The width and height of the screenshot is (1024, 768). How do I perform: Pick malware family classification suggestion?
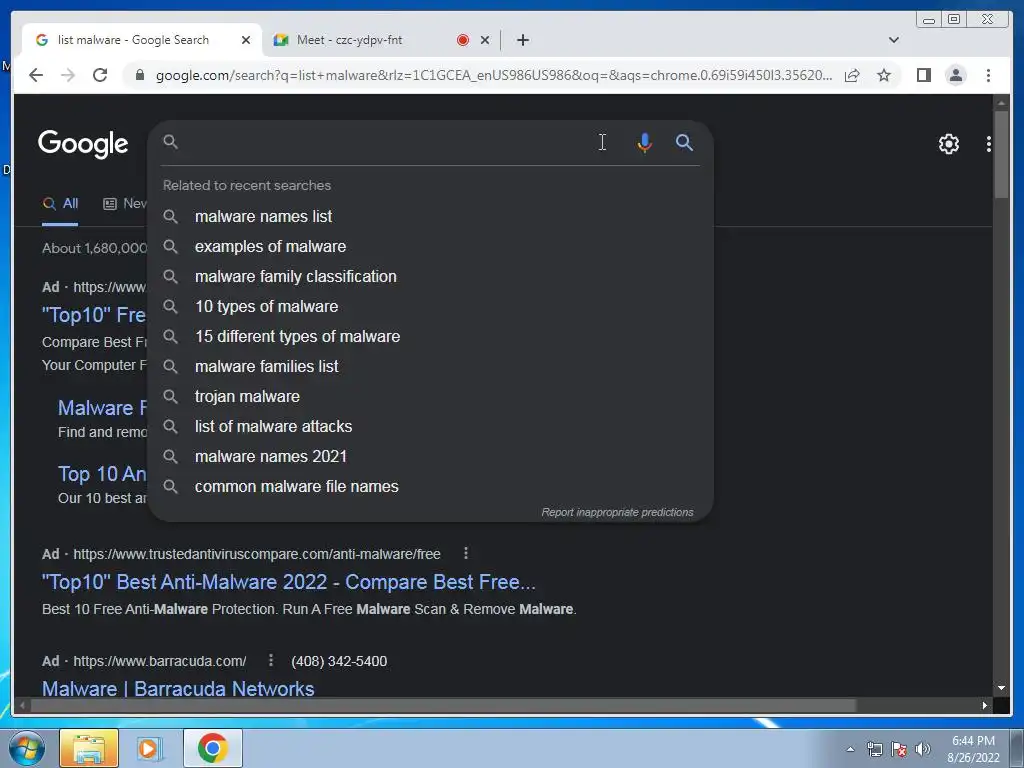tap(430, 276)
